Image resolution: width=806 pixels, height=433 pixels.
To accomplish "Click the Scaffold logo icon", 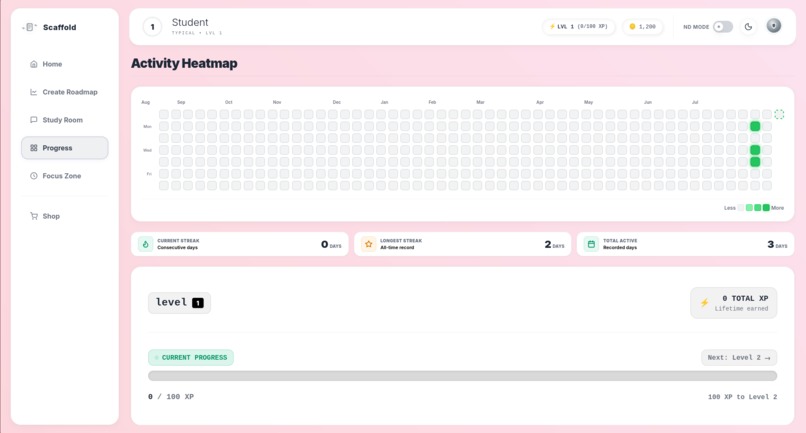I will click(30, 27).
